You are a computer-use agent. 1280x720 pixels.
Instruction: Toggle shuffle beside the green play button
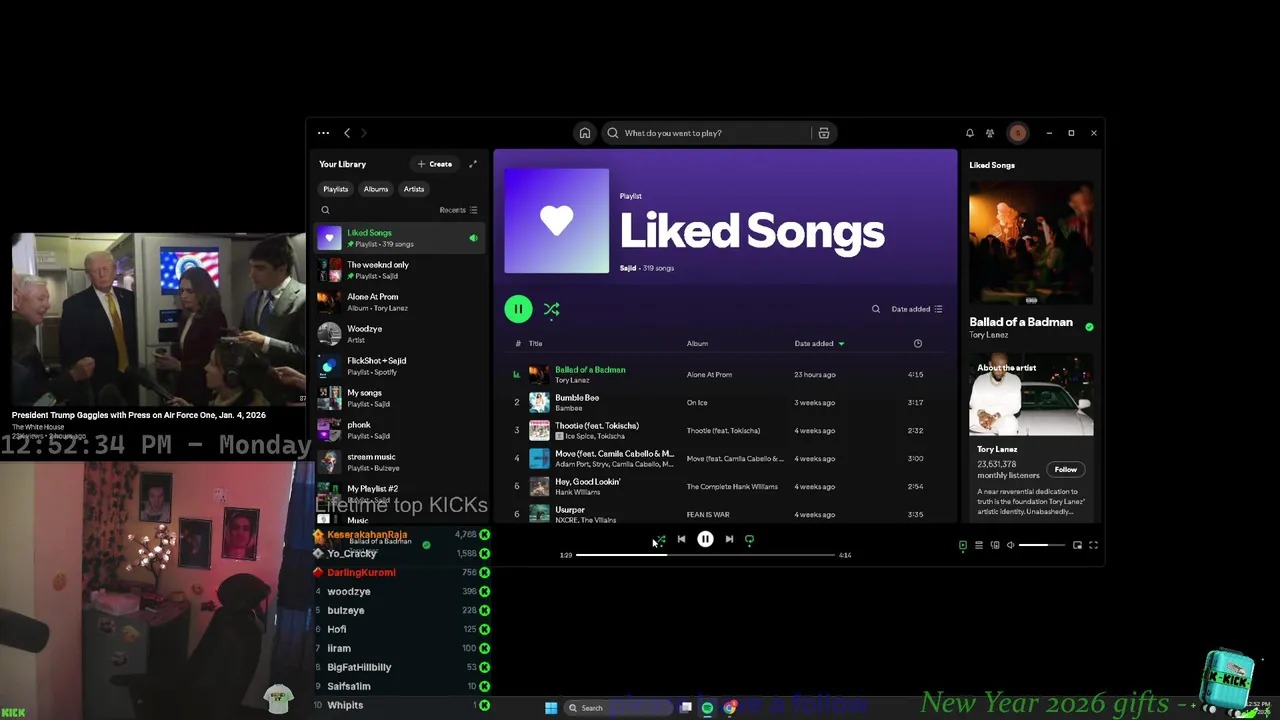tap(551, 309)
